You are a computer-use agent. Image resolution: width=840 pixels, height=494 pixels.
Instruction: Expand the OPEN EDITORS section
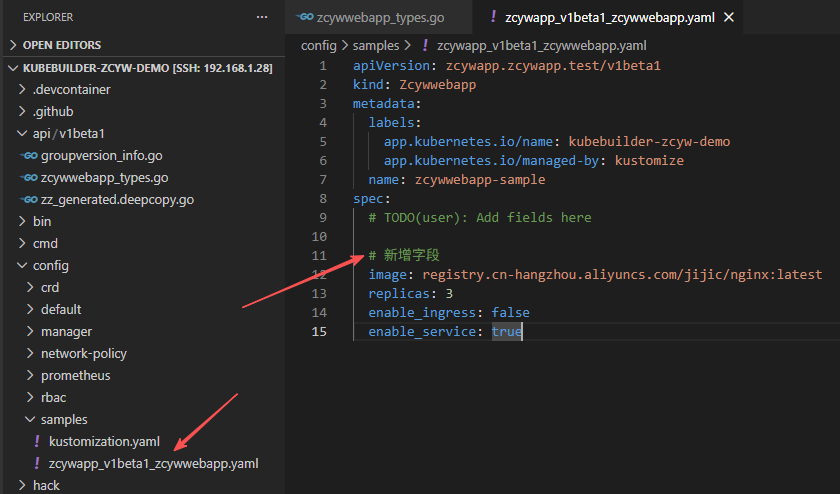click(13, 45)
